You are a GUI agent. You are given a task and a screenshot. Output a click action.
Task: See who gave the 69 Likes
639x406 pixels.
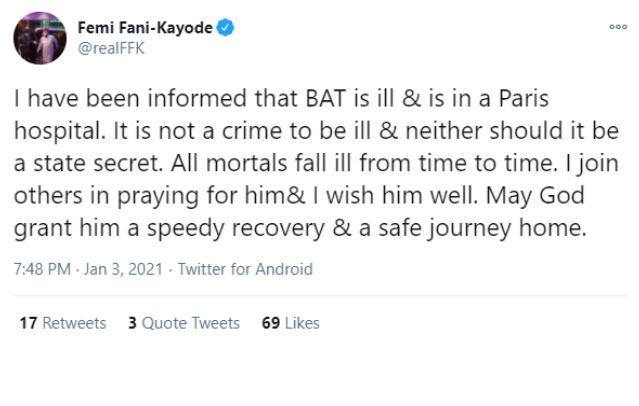point(290,323)
